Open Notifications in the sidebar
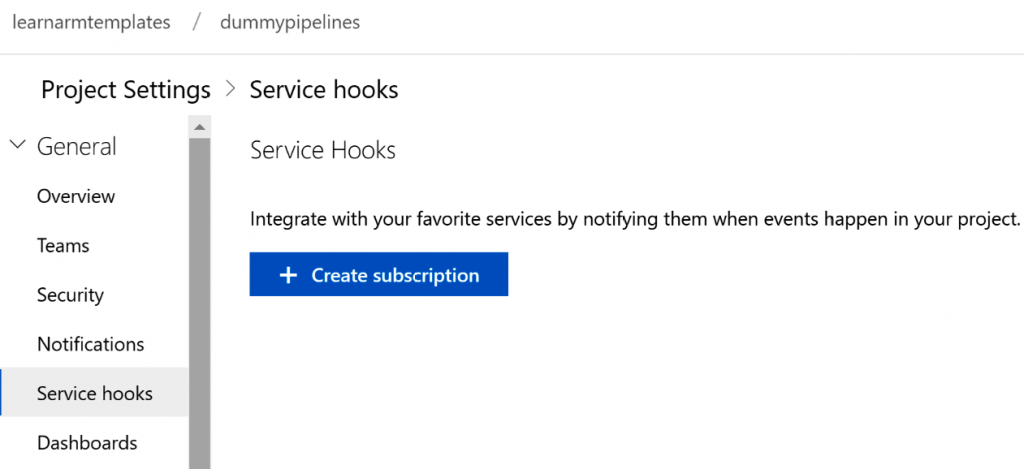Screen dimensions: 1024x469 (x=90, y=344)
